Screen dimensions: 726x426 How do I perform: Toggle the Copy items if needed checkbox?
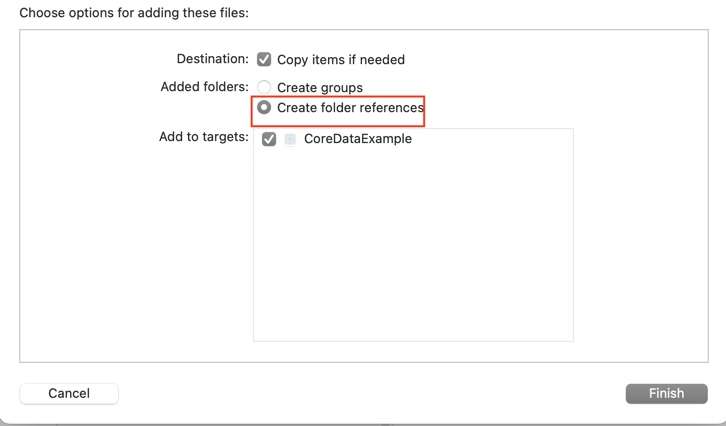[264, 60]
